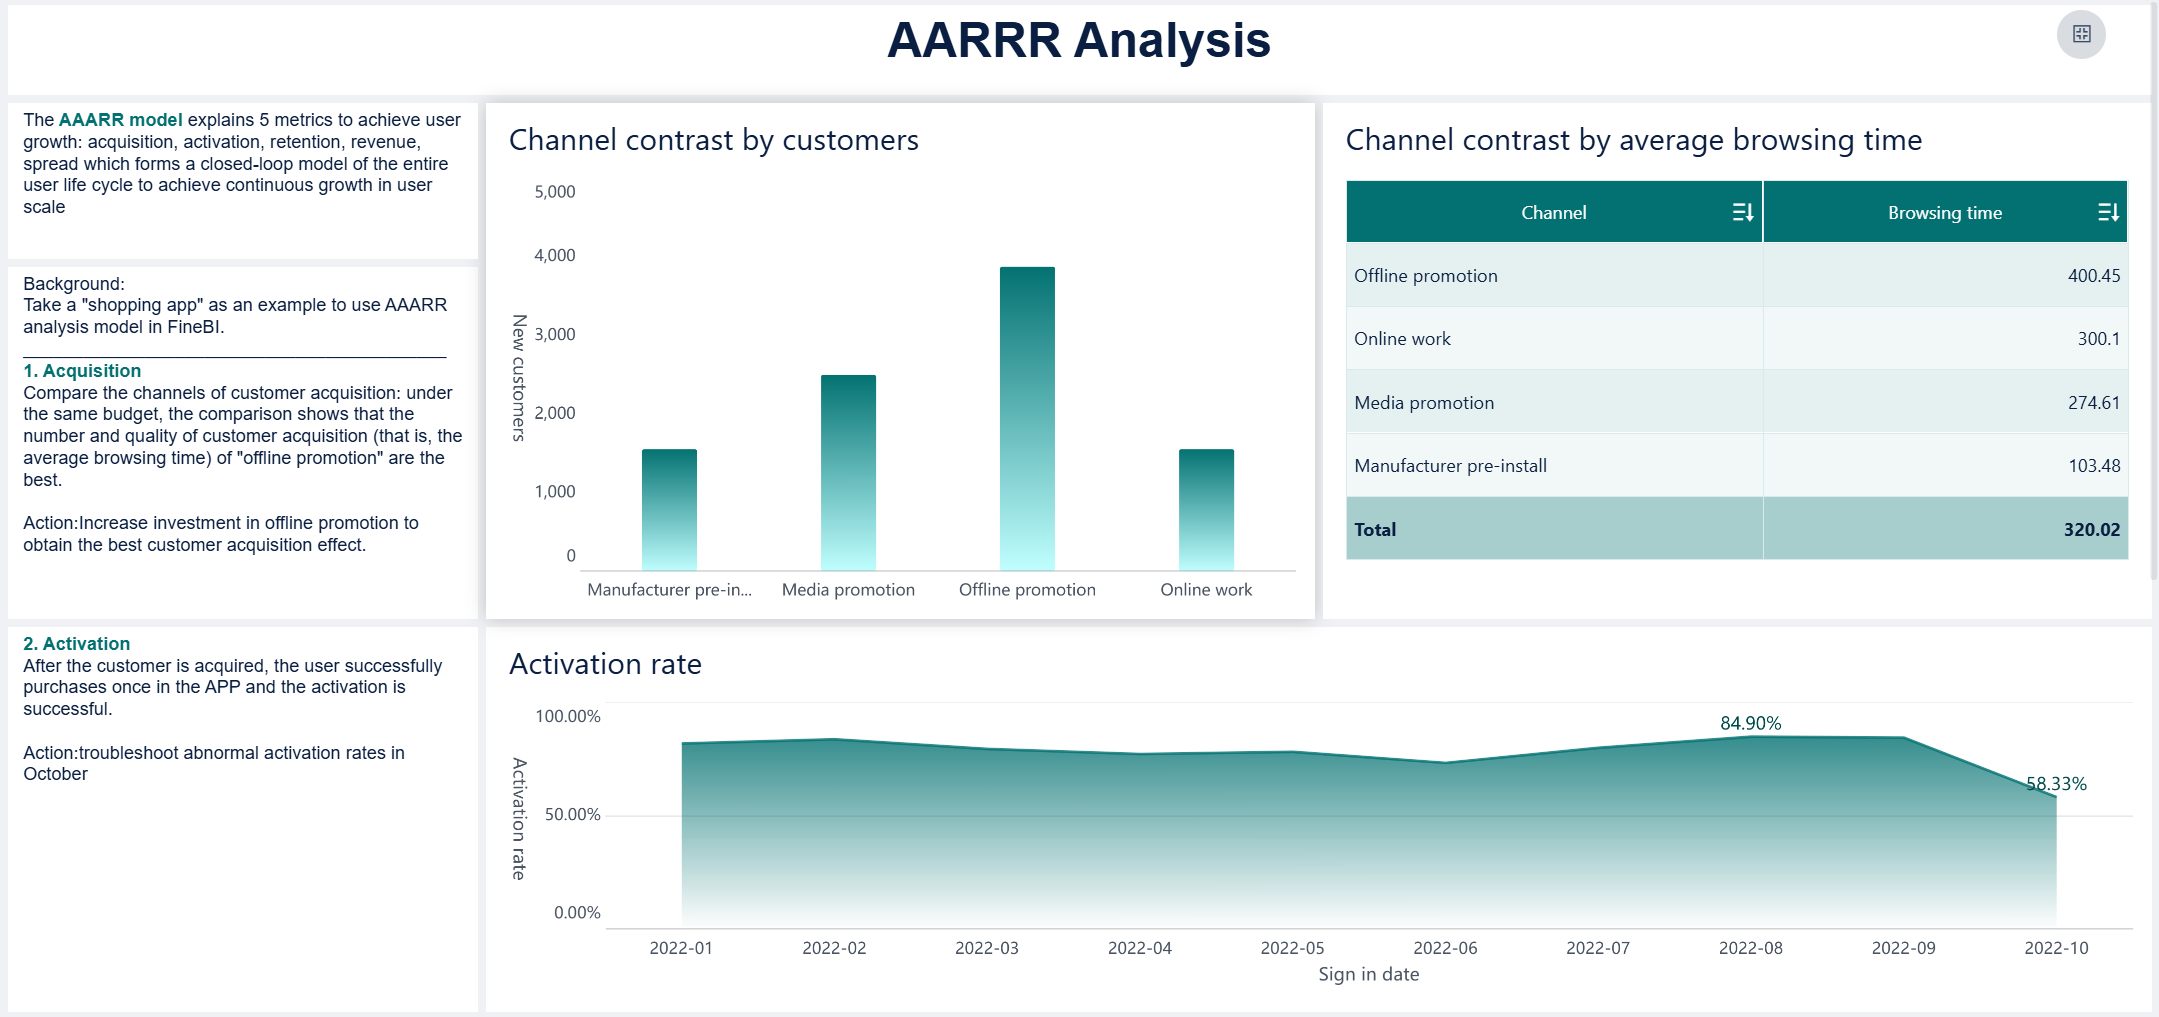Click the Channel contrast by customers chart title
This screenshot has height=1017, width=2159.
713,140
